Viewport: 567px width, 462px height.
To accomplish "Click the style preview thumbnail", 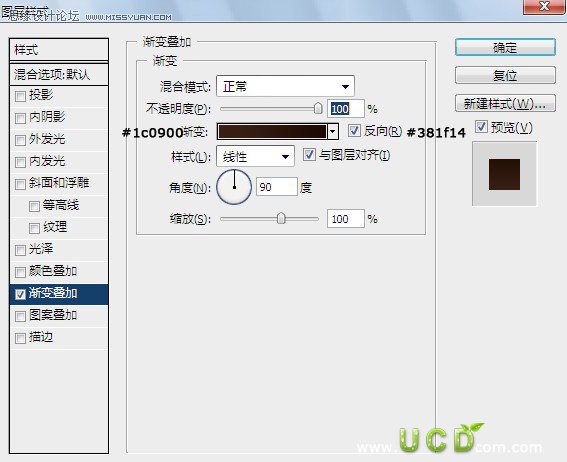I will point(504,174).
